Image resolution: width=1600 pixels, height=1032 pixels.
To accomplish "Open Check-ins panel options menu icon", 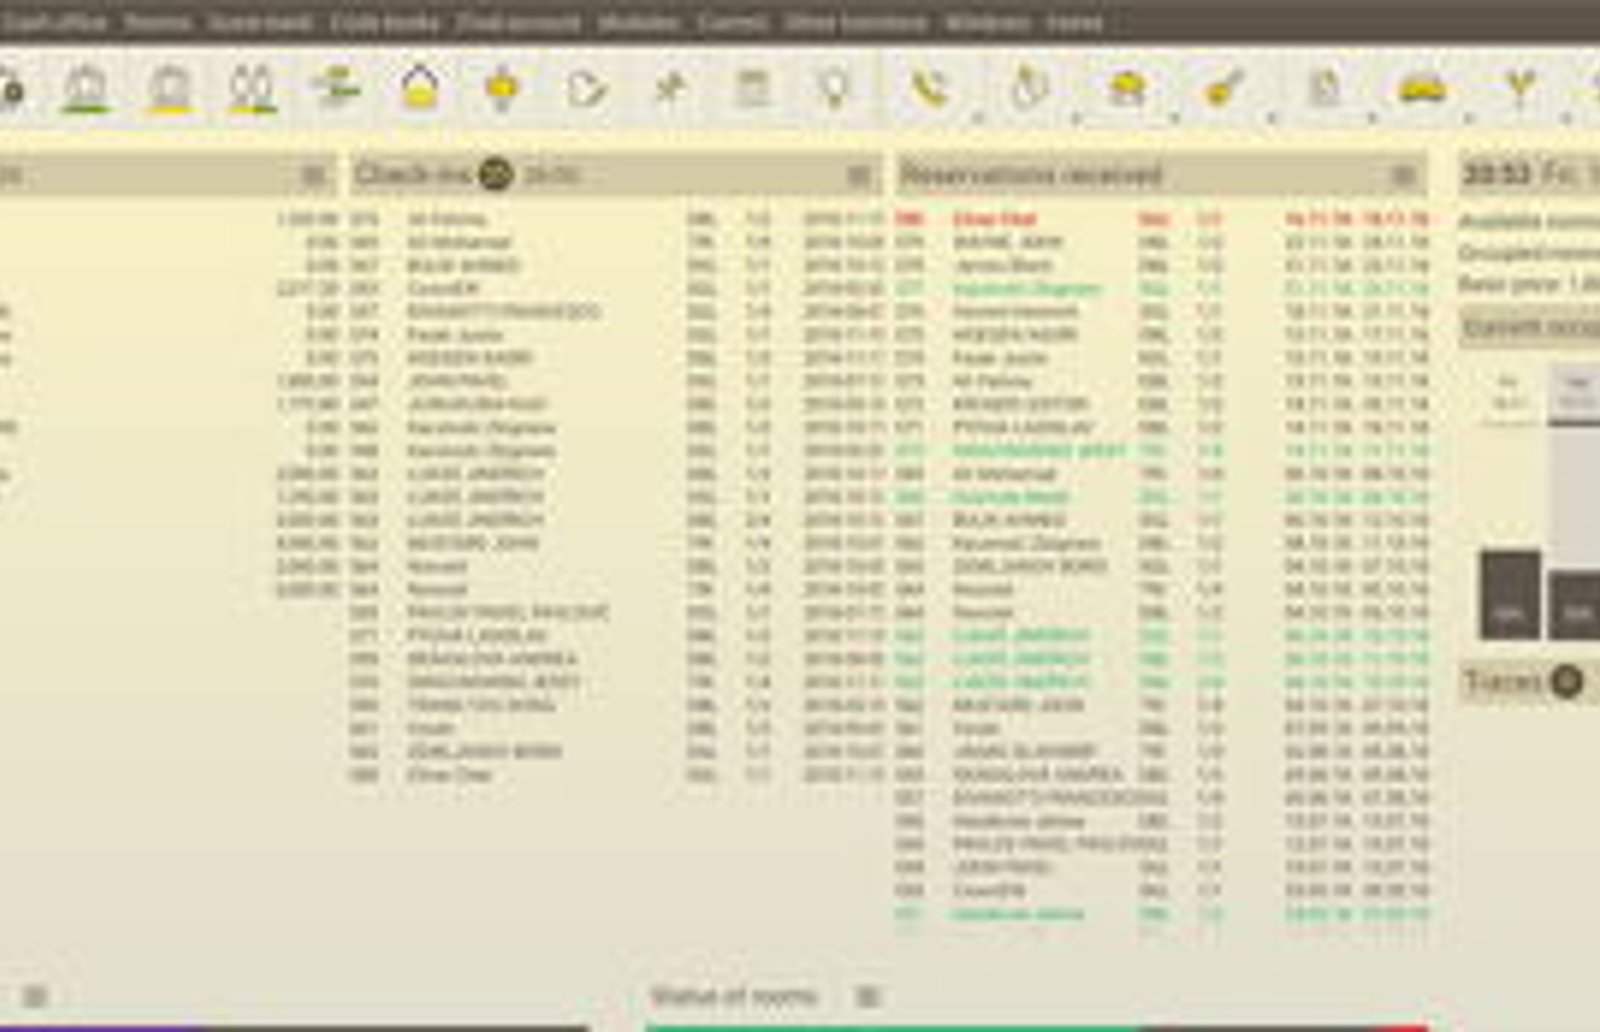I will 858,176.
